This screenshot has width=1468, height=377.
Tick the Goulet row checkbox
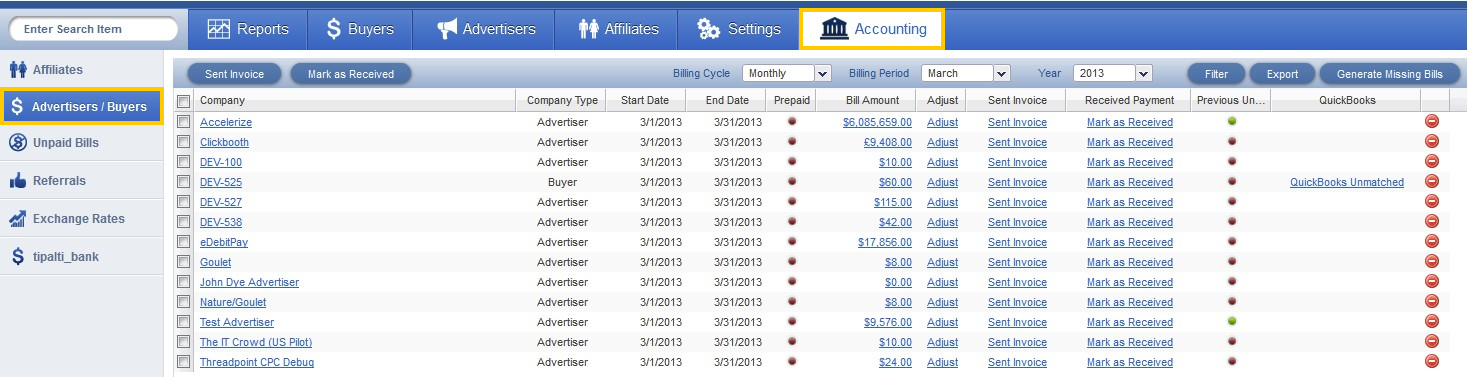(183, 262)
